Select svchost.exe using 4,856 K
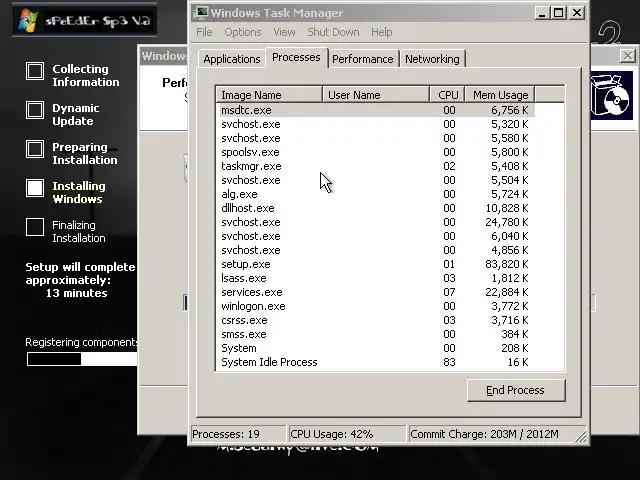Screen dimensions: 640x480 coord(377,250)
